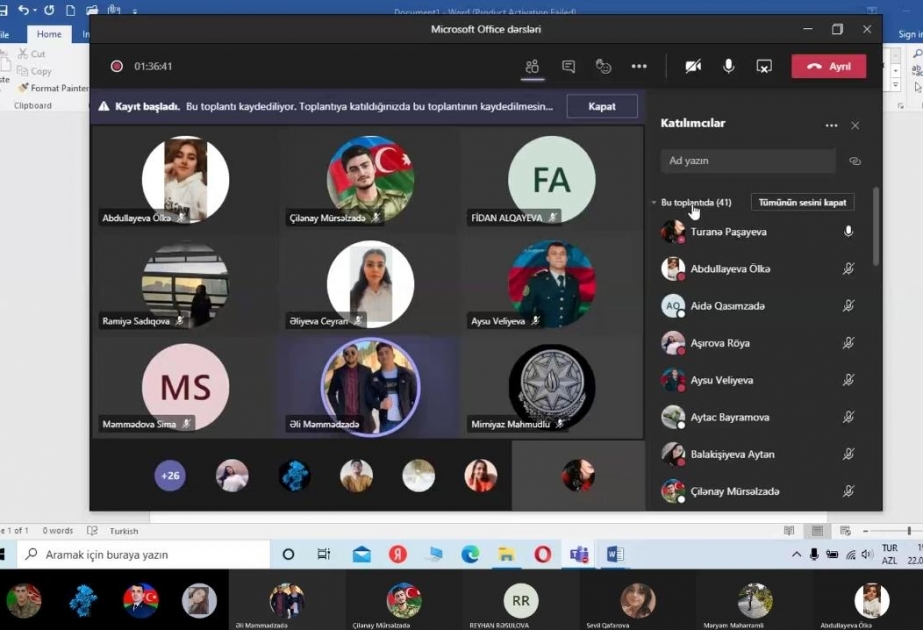Open file icon in Word quick access
Image resolution: width=923 pixels, height=630 pixels.
pyautogui.click(x=92, y=10)
